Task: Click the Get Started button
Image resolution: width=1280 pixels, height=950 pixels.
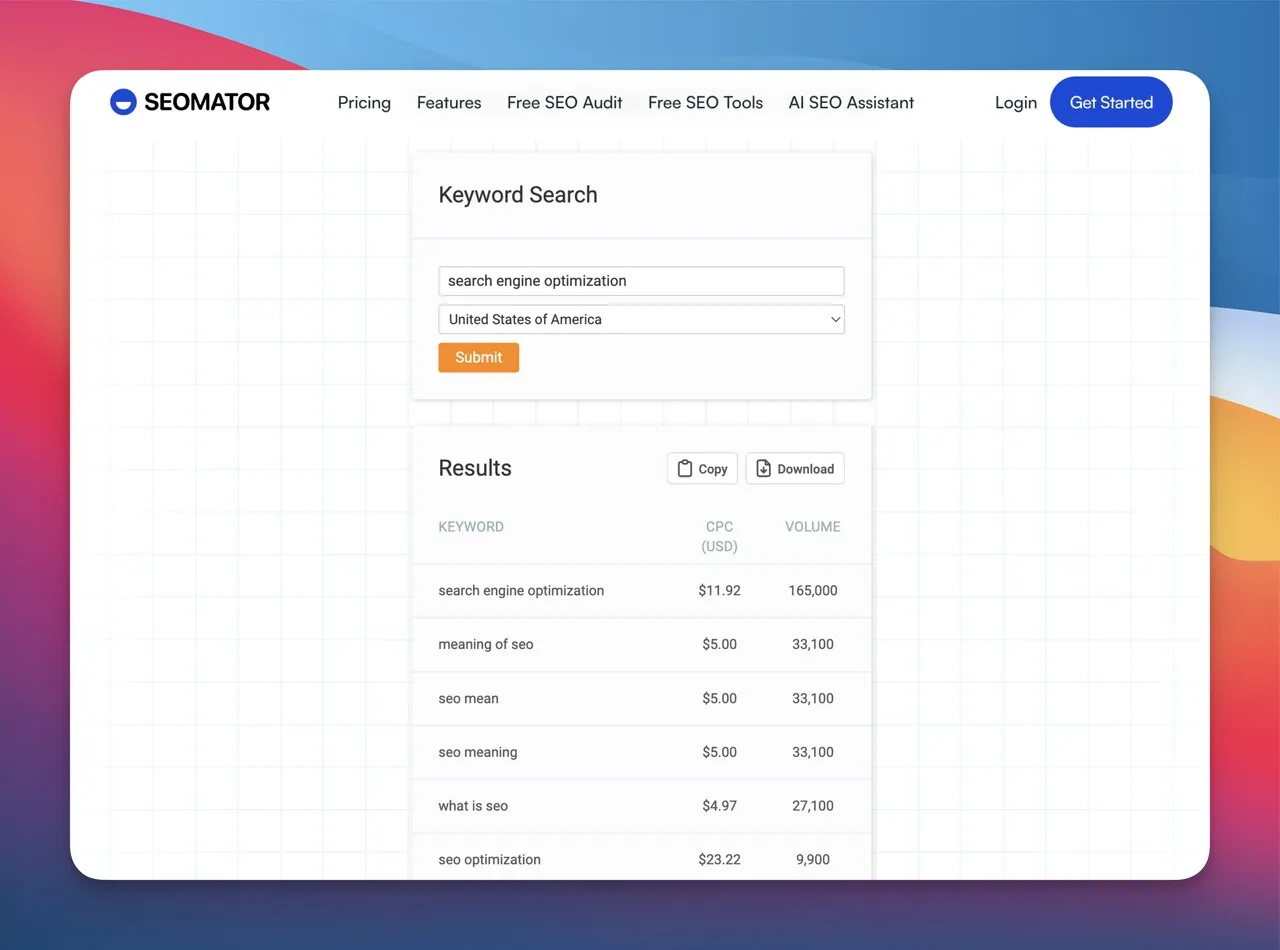Action: (x=1111, y=102)
